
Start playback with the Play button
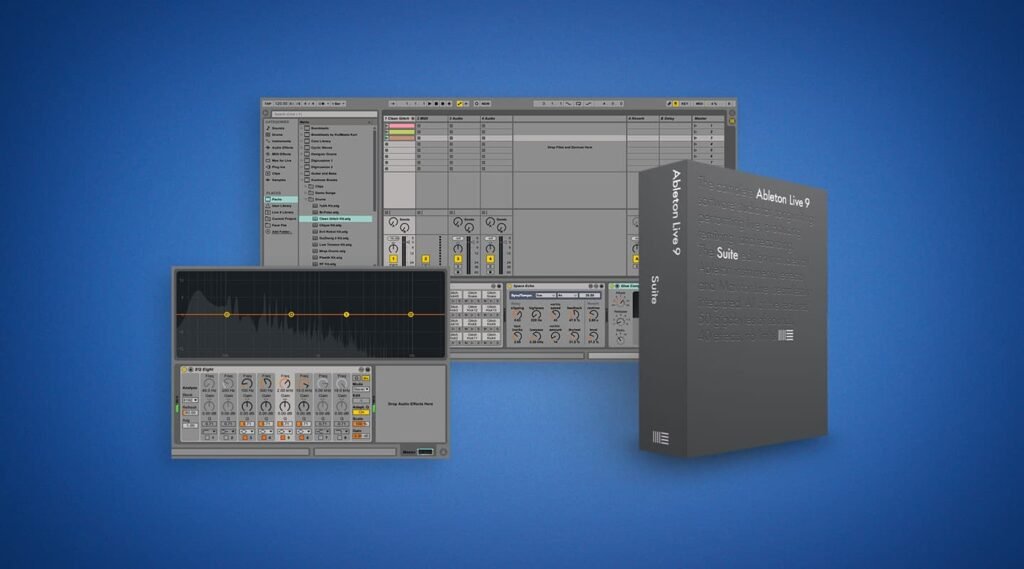[x=430, y=103]
